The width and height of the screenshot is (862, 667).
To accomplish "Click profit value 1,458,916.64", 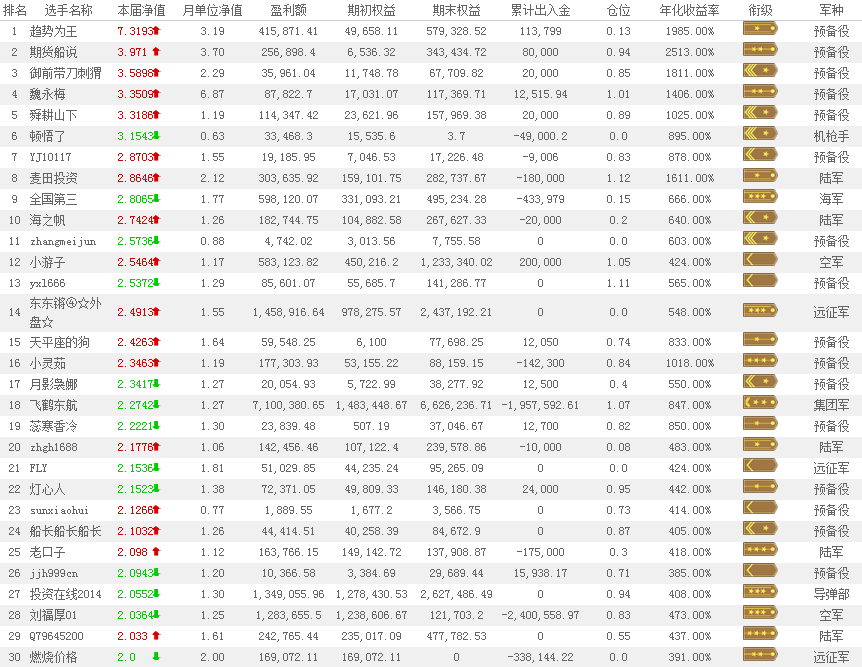I will [288, 312].
